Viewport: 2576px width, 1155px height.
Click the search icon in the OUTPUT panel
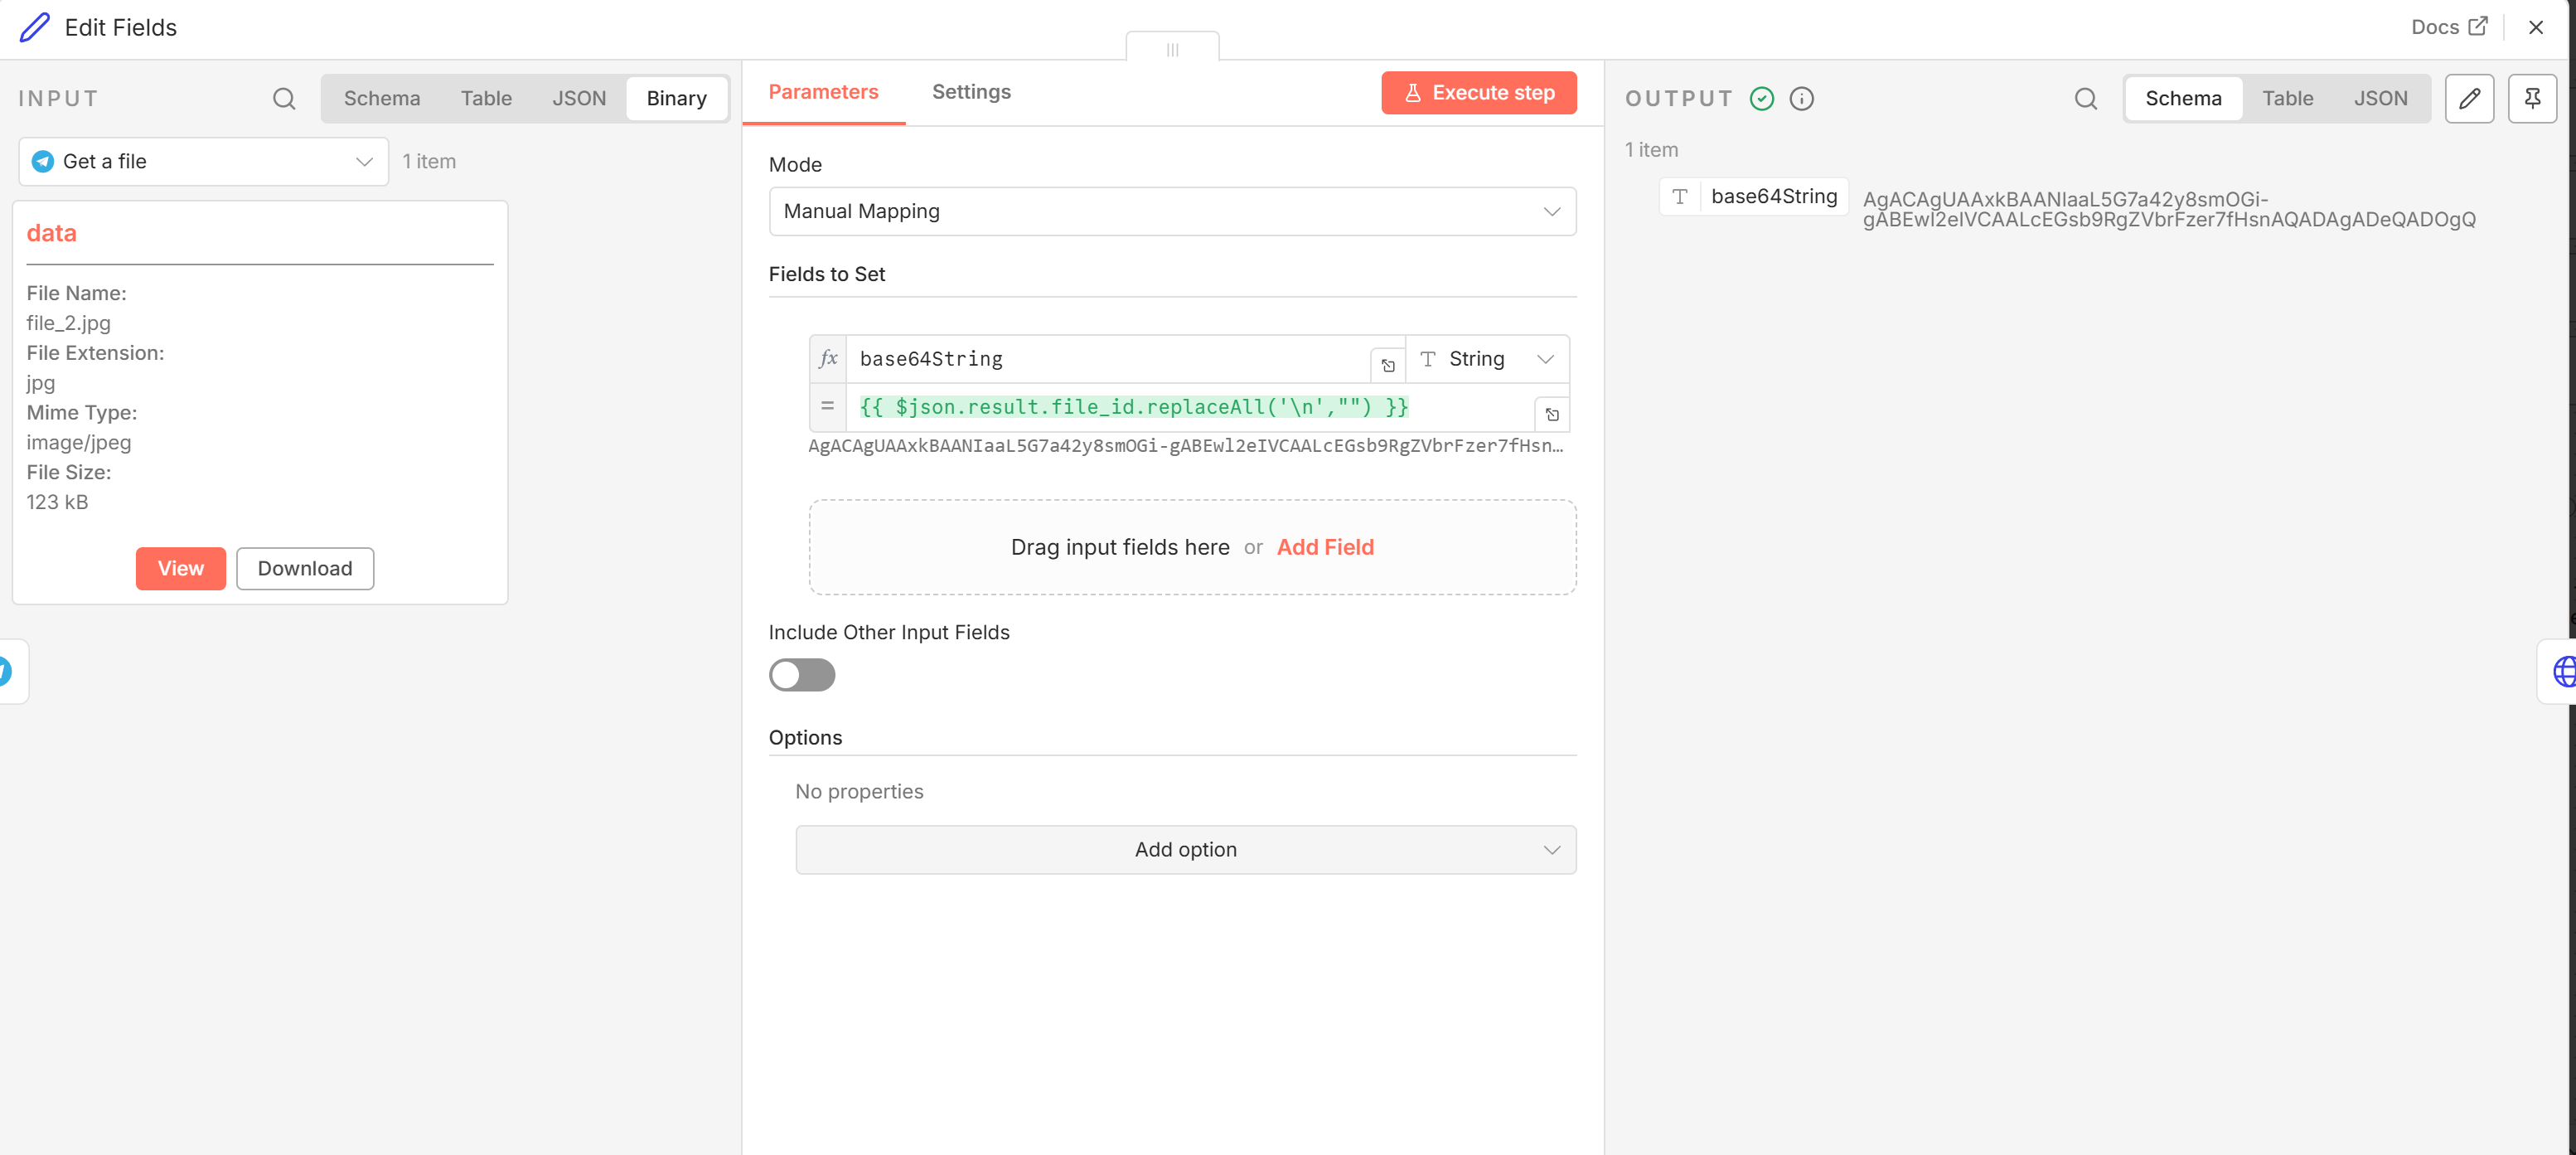(2085, 98)
